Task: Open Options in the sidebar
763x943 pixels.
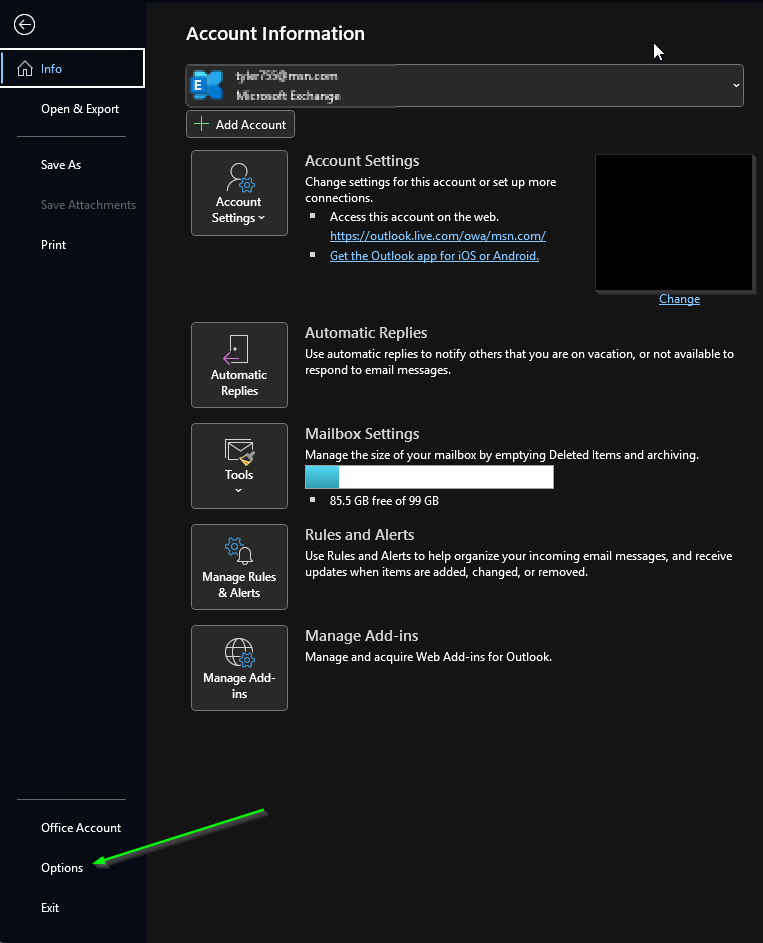Action: point(62,868)
